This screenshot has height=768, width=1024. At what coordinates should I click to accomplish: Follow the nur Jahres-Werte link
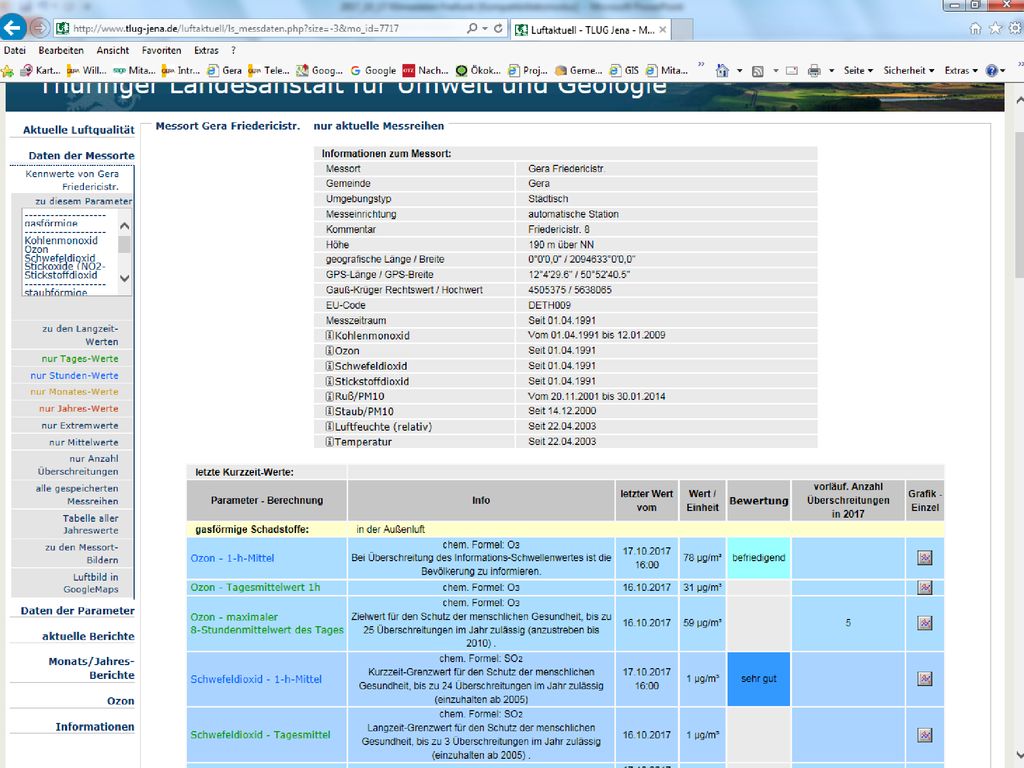coord(78,408)
